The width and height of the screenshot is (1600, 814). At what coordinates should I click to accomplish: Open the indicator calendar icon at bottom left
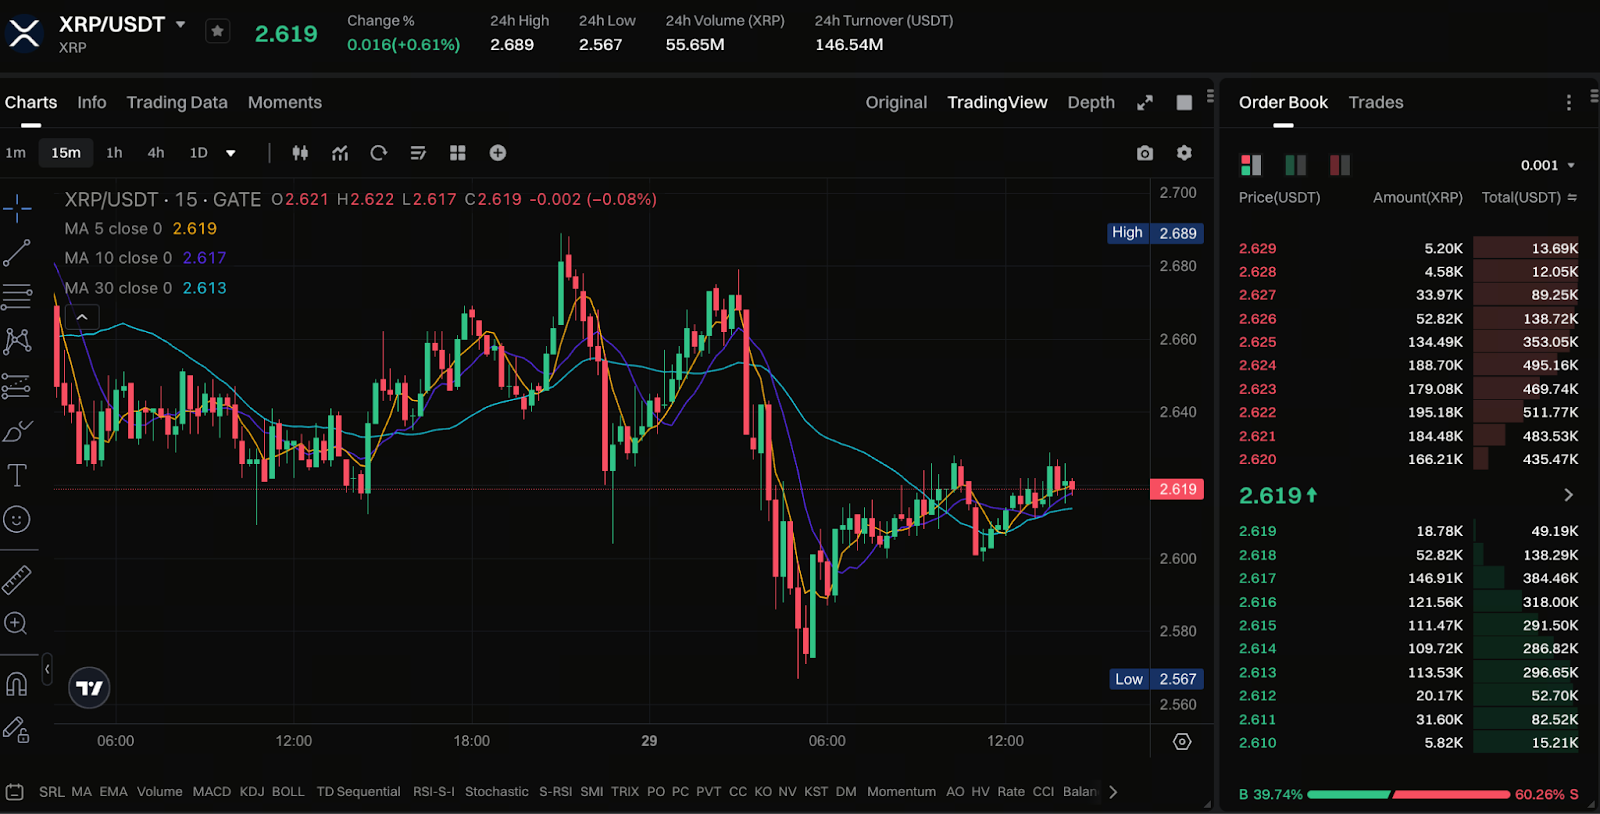click(x=15, y=792)
